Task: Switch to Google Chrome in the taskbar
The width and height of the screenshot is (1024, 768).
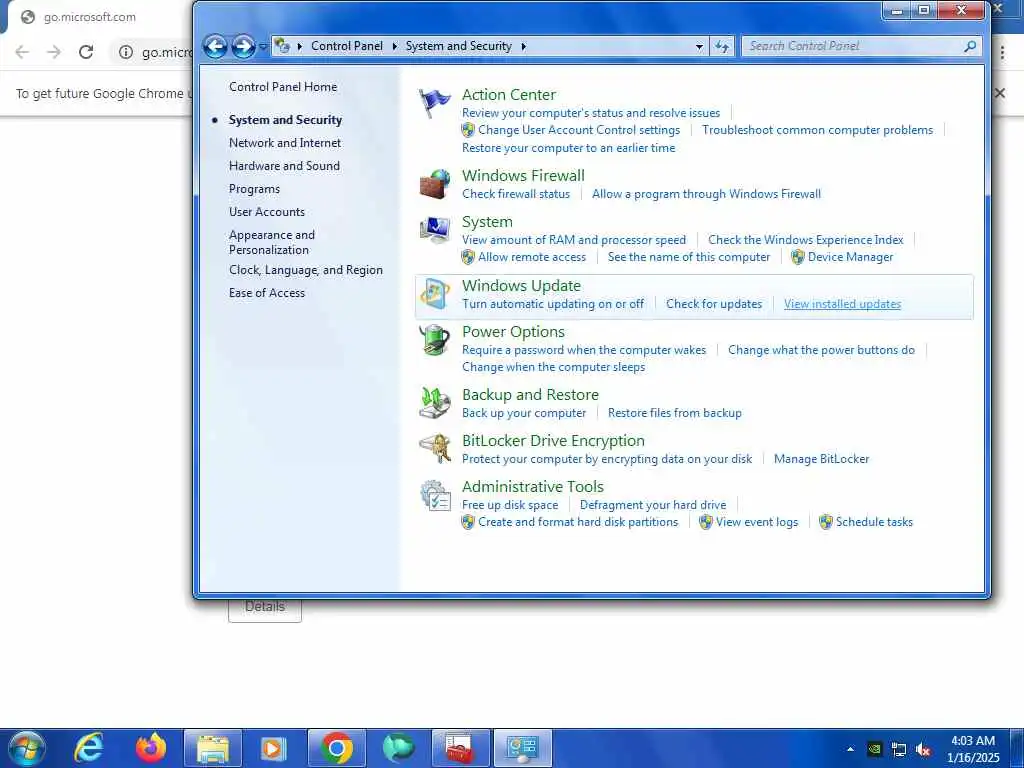Action: click(x=336, y=748)
